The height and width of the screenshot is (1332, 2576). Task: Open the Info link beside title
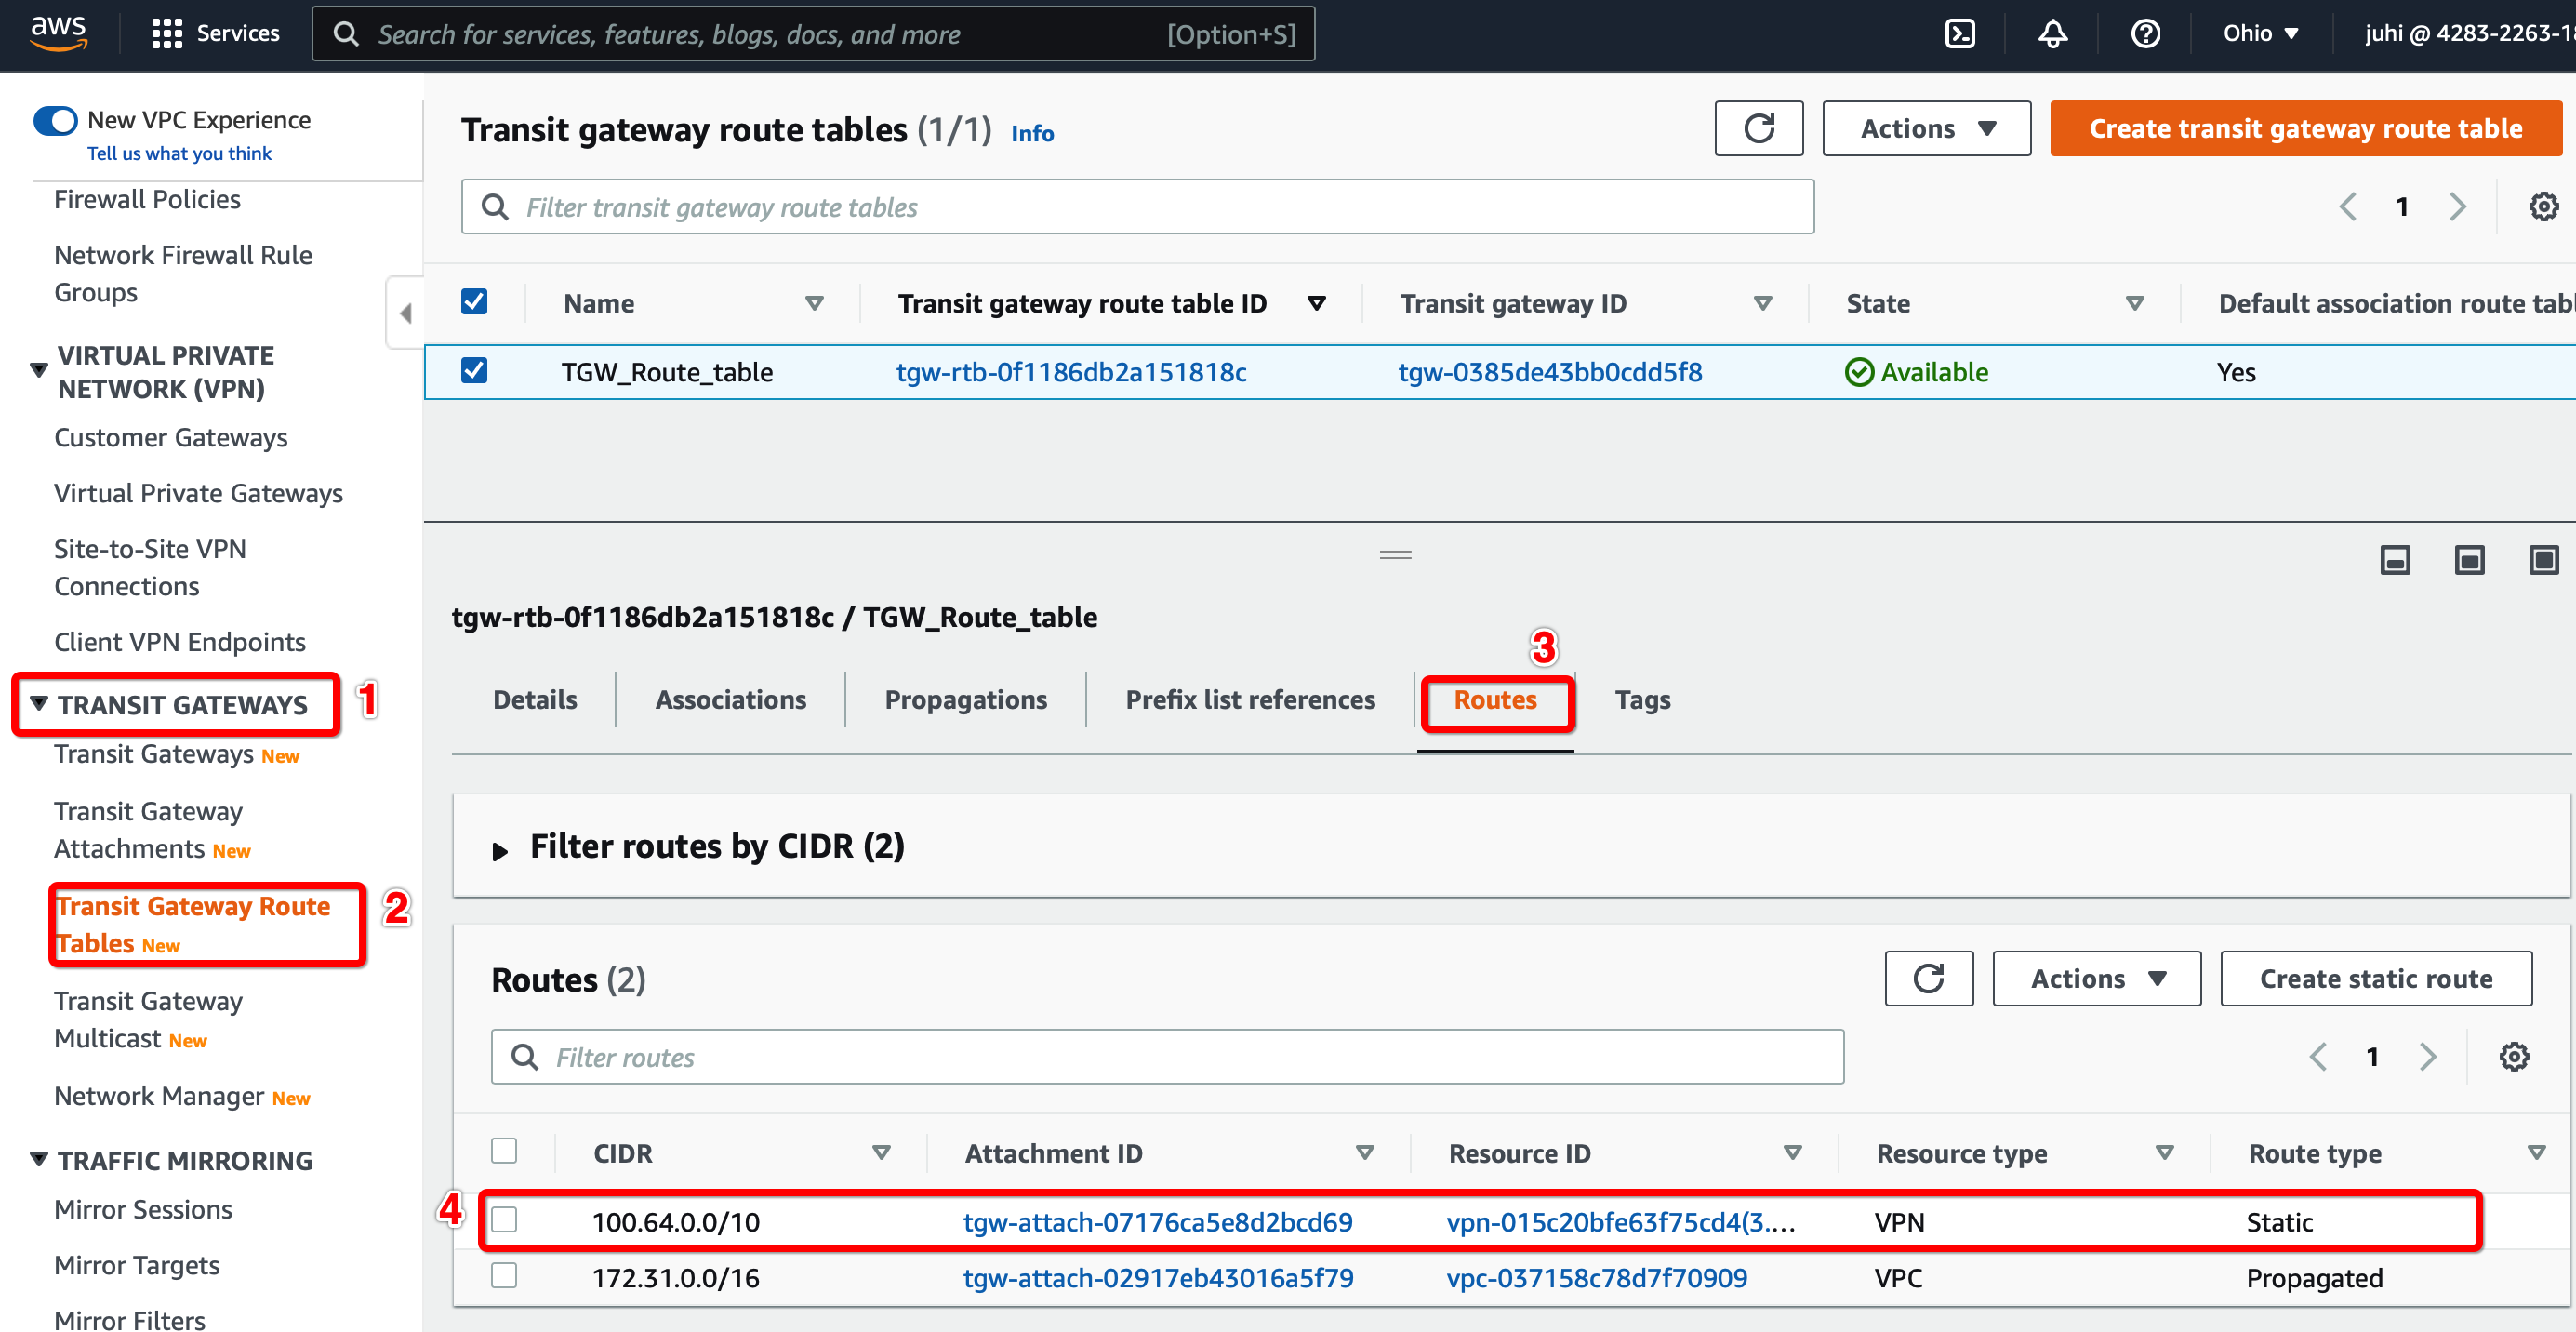1032,133
